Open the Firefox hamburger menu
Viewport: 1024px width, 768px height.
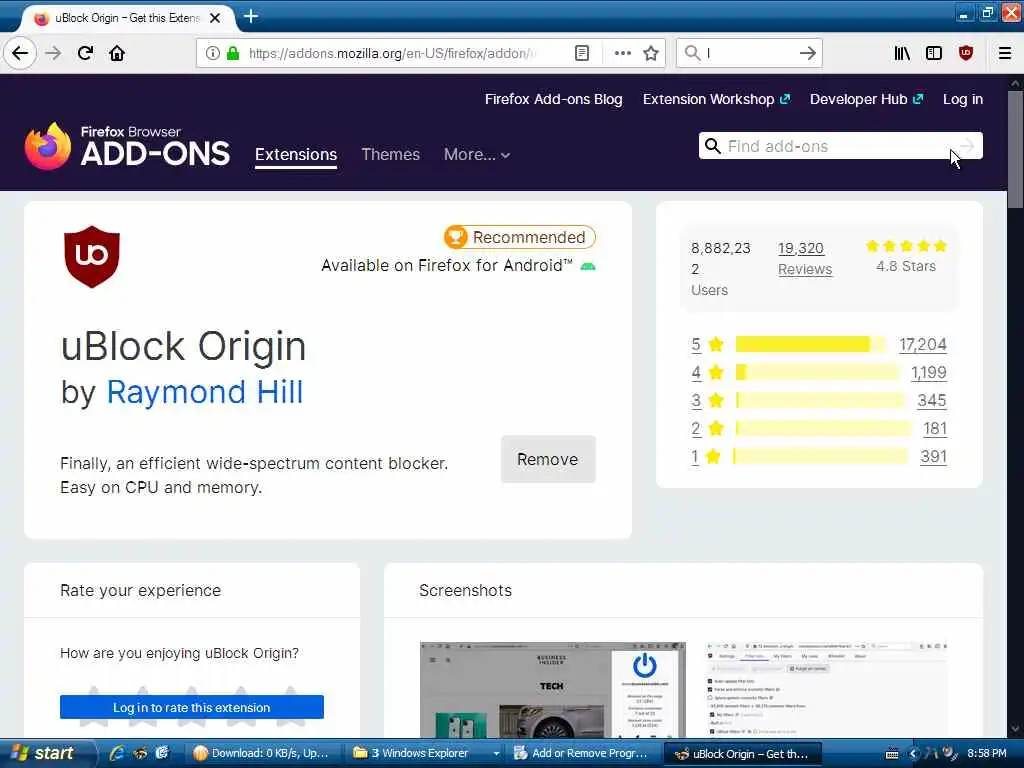1005,53
